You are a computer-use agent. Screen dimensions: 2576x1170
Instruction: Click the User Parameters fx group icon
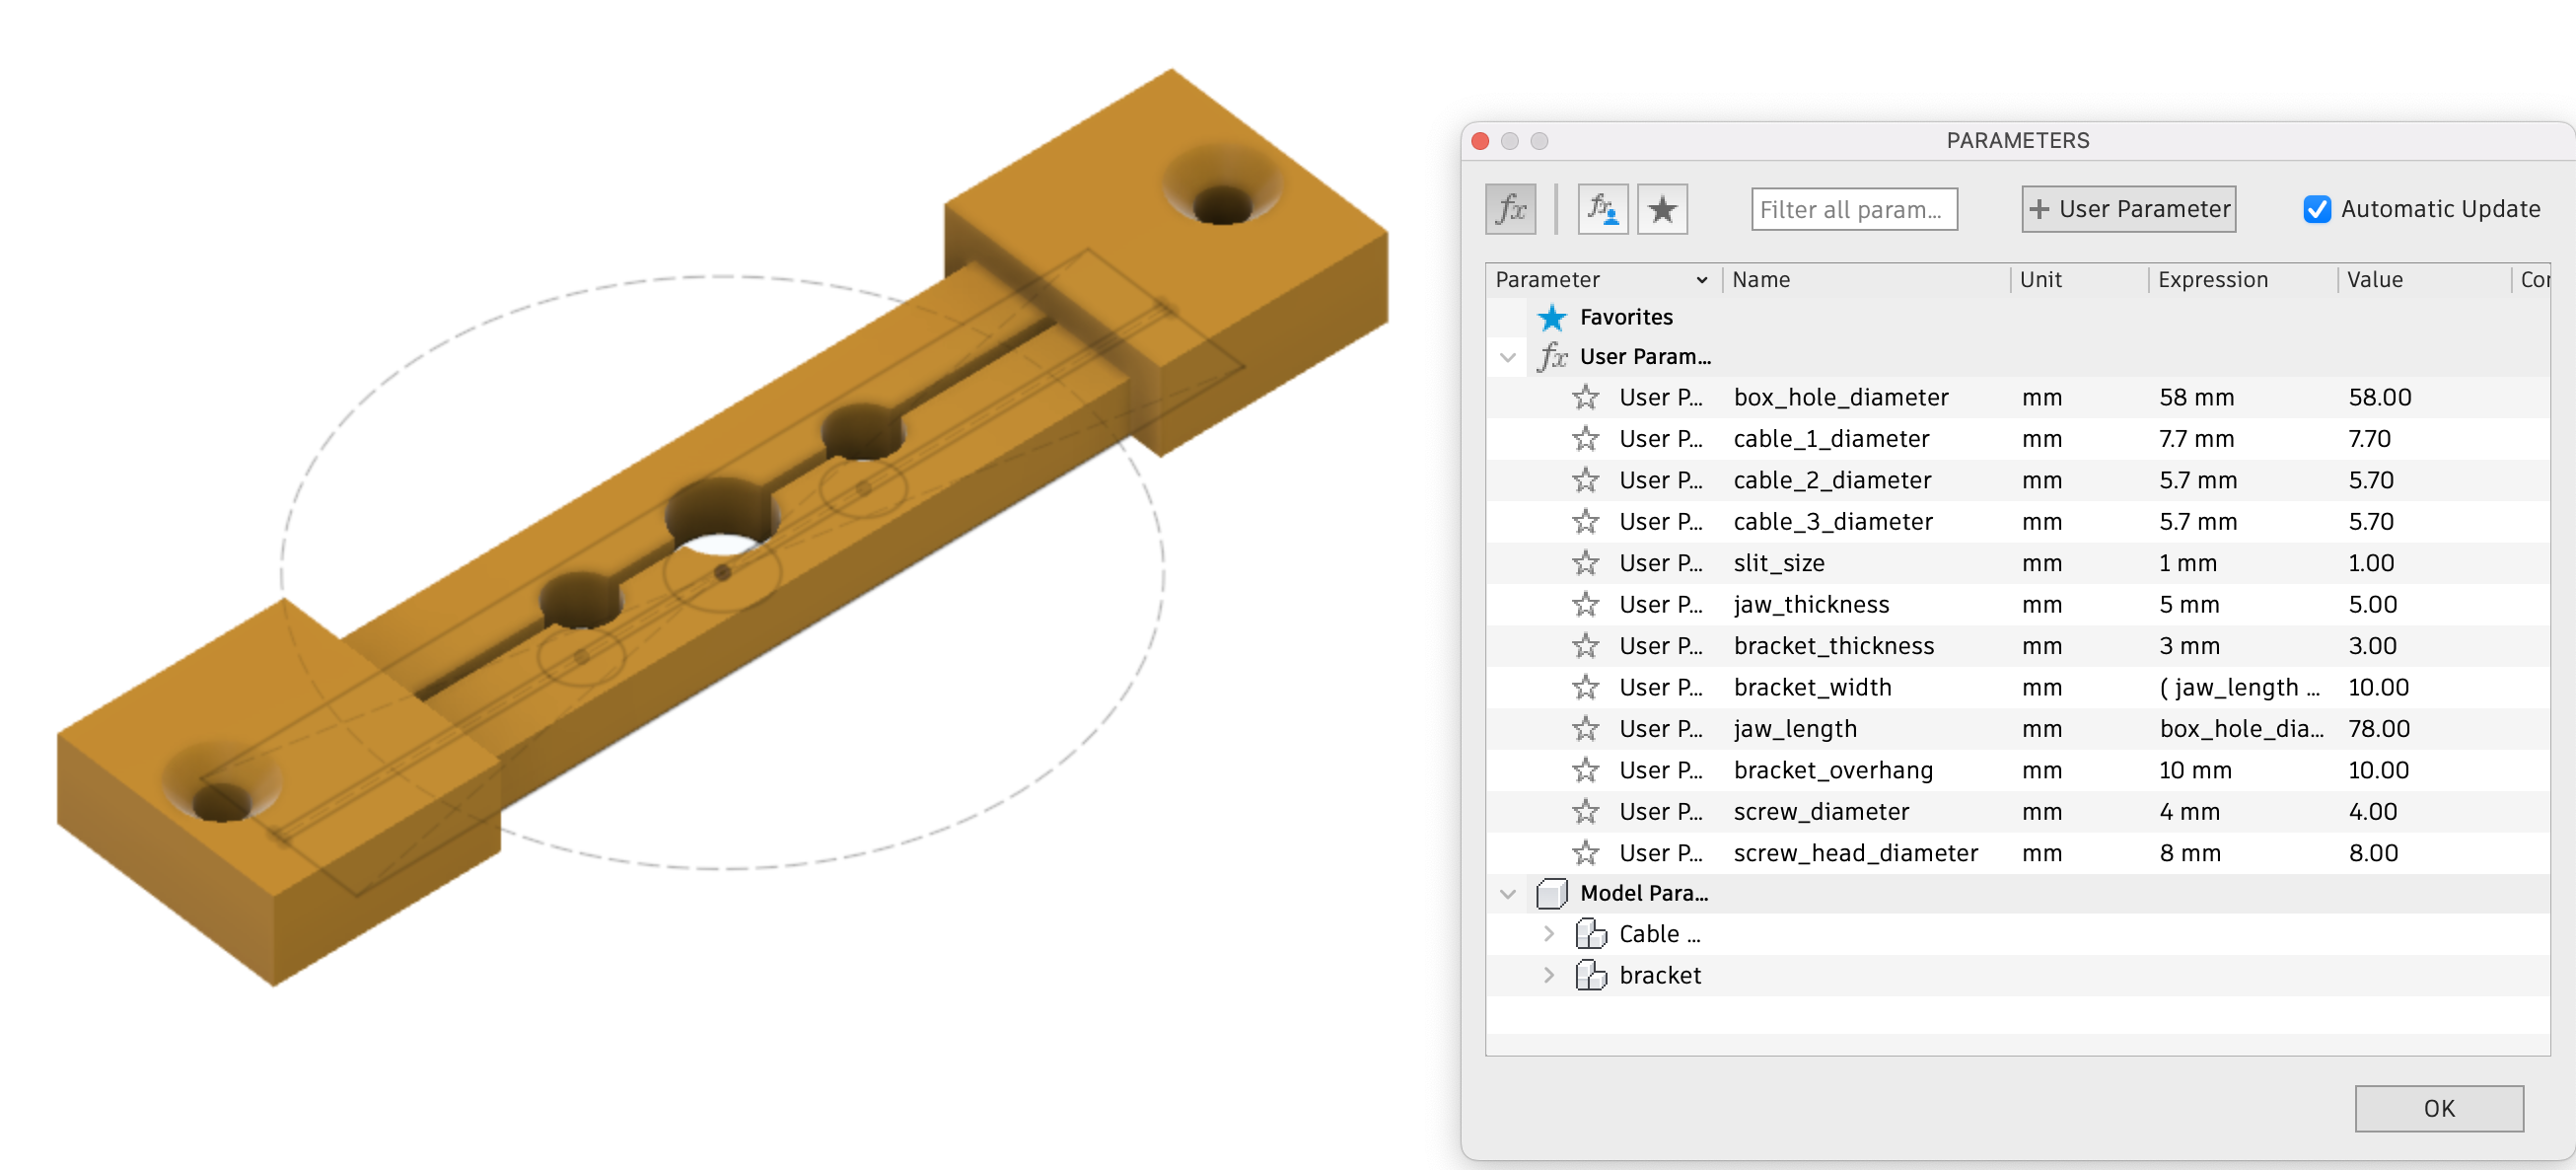tap(1552, 357)
